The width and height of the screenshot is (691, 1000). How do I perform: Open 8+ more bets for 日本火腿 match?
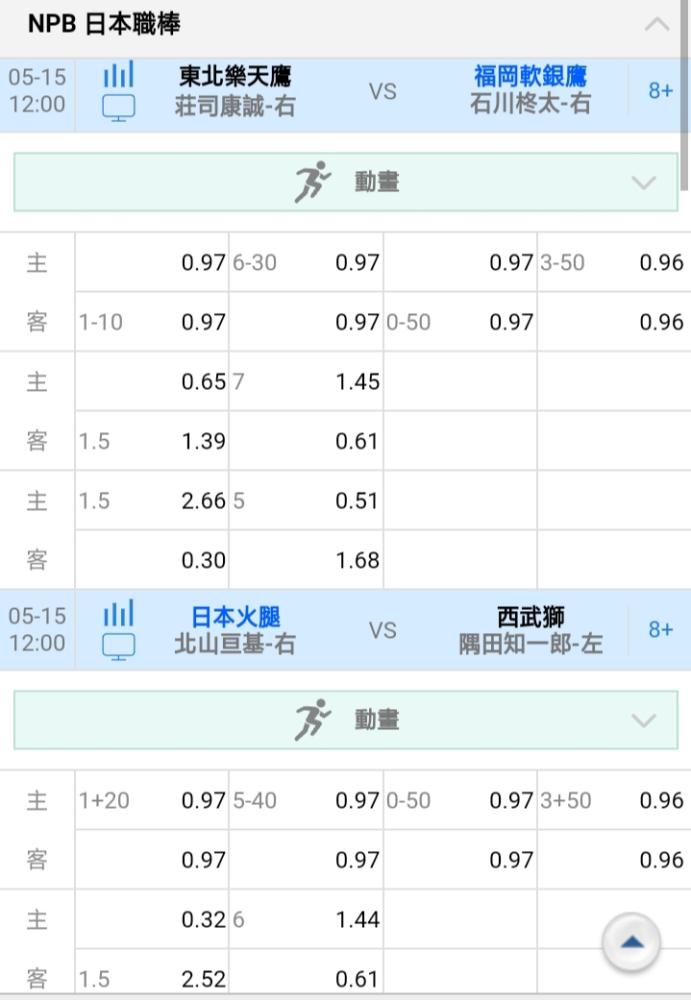pyautogui.click(x=660, y=630)
